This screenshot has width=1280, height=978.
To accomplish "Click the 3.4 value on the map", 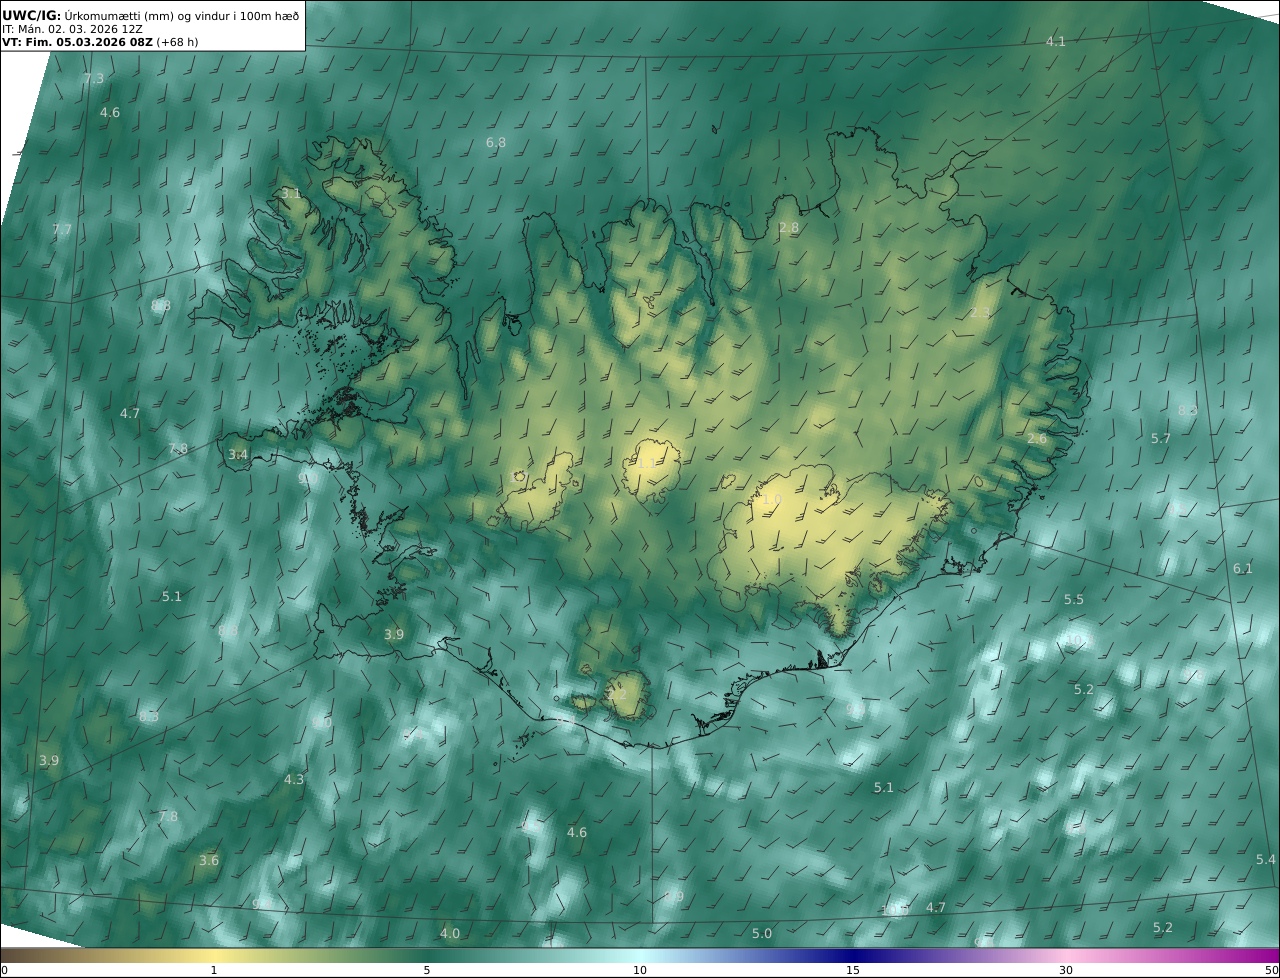I will click(238, 455).
